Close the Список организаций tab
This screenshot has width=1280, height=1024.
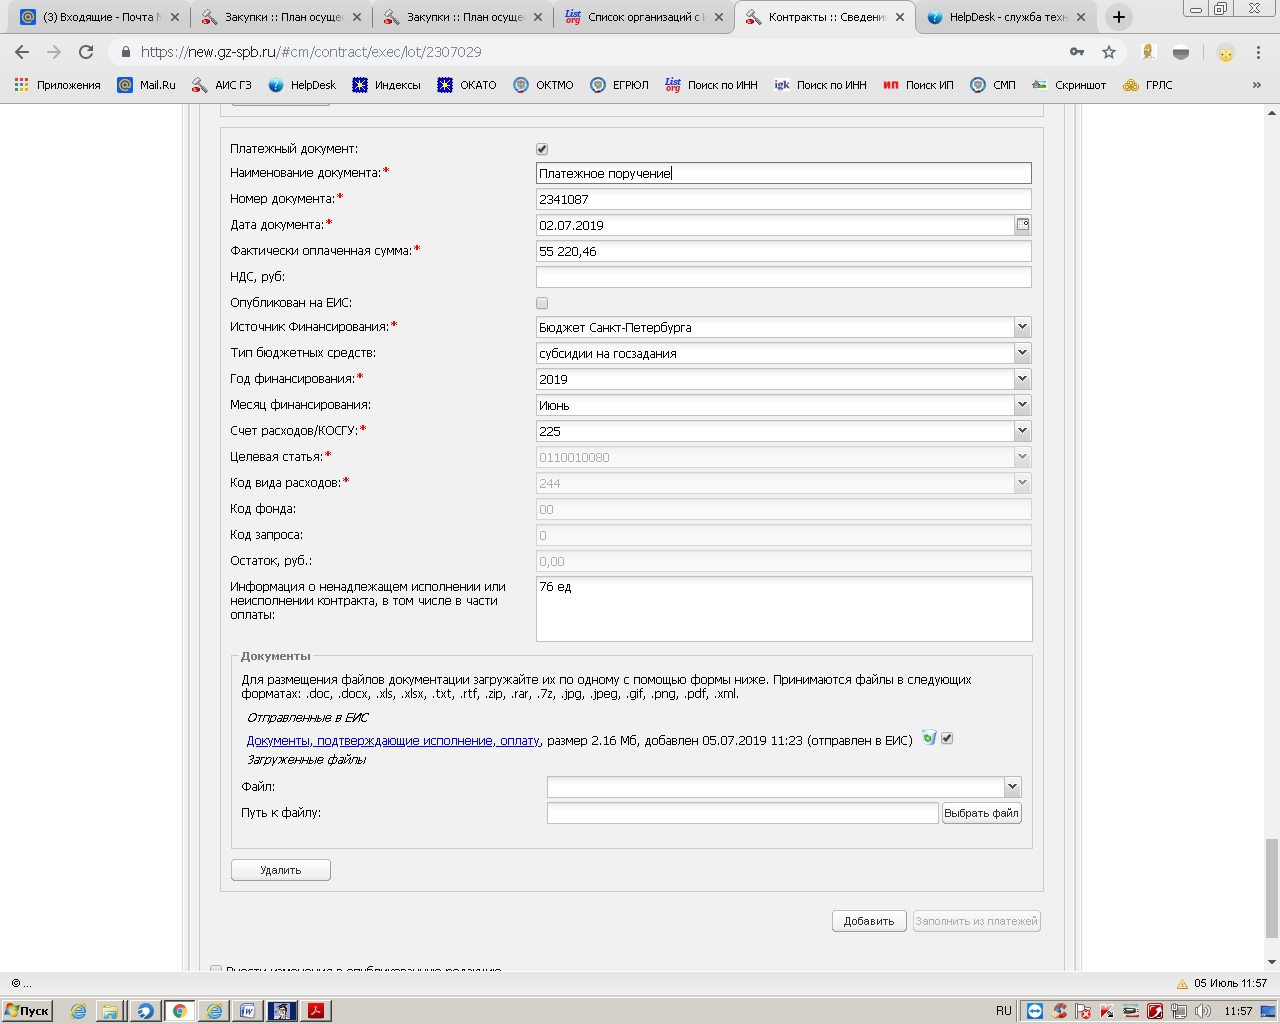click(719, 17)
